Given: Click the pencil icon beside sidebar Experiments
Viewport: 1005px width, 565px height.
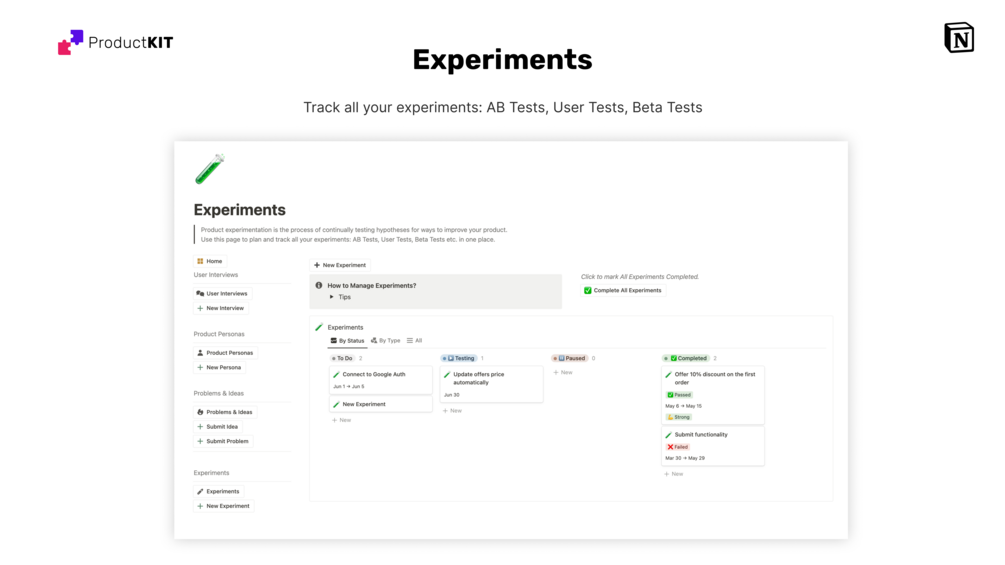Looking at the screenshot, I should point(200,492).
